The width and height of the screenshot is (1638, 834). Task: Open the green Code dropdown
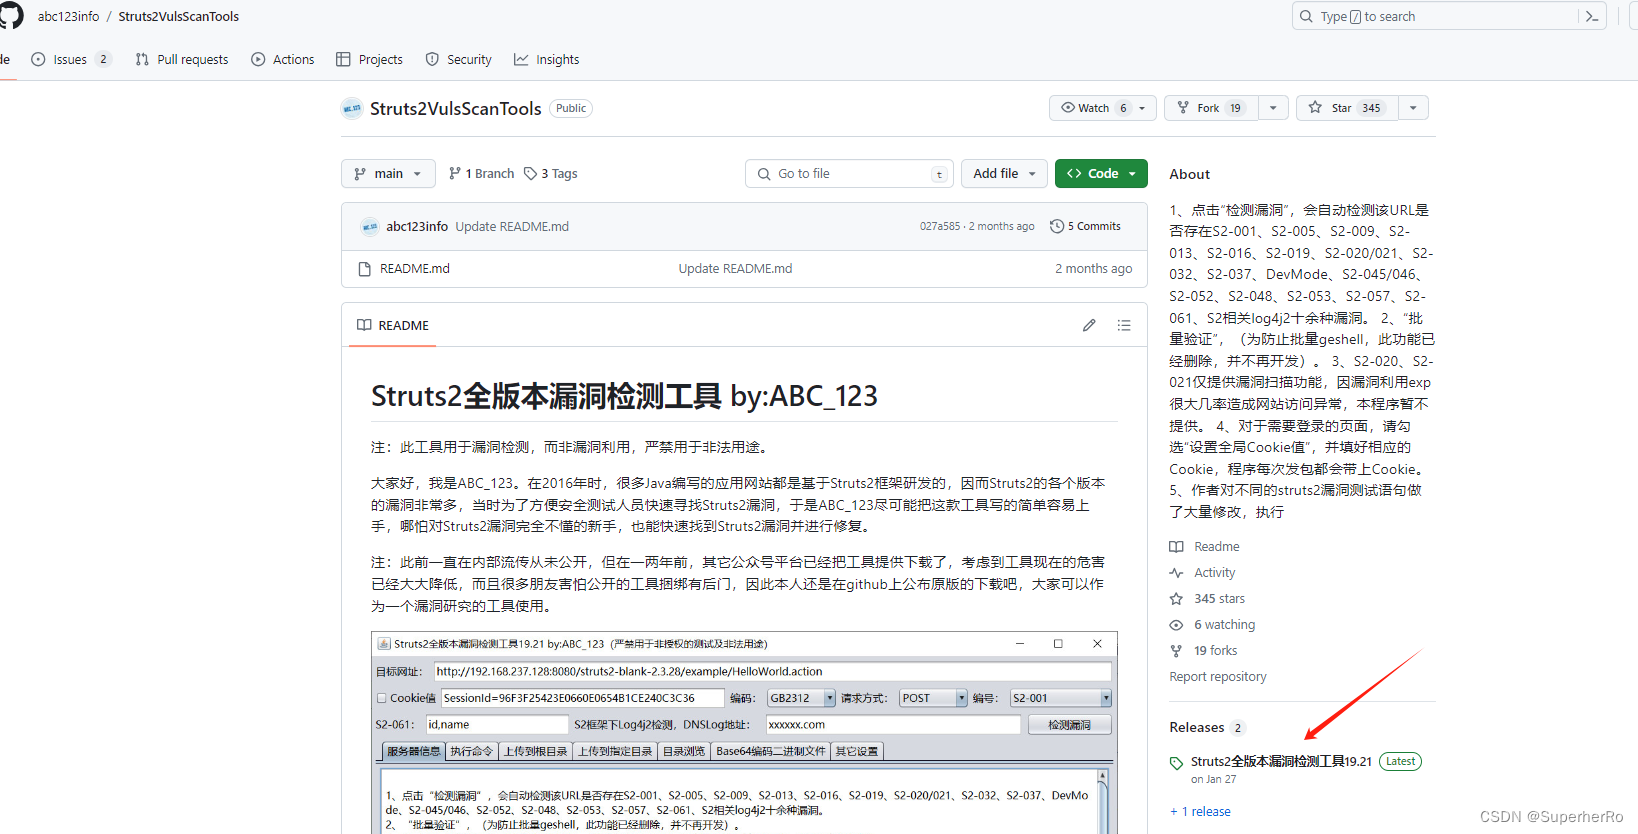(x=1101, y=173)
